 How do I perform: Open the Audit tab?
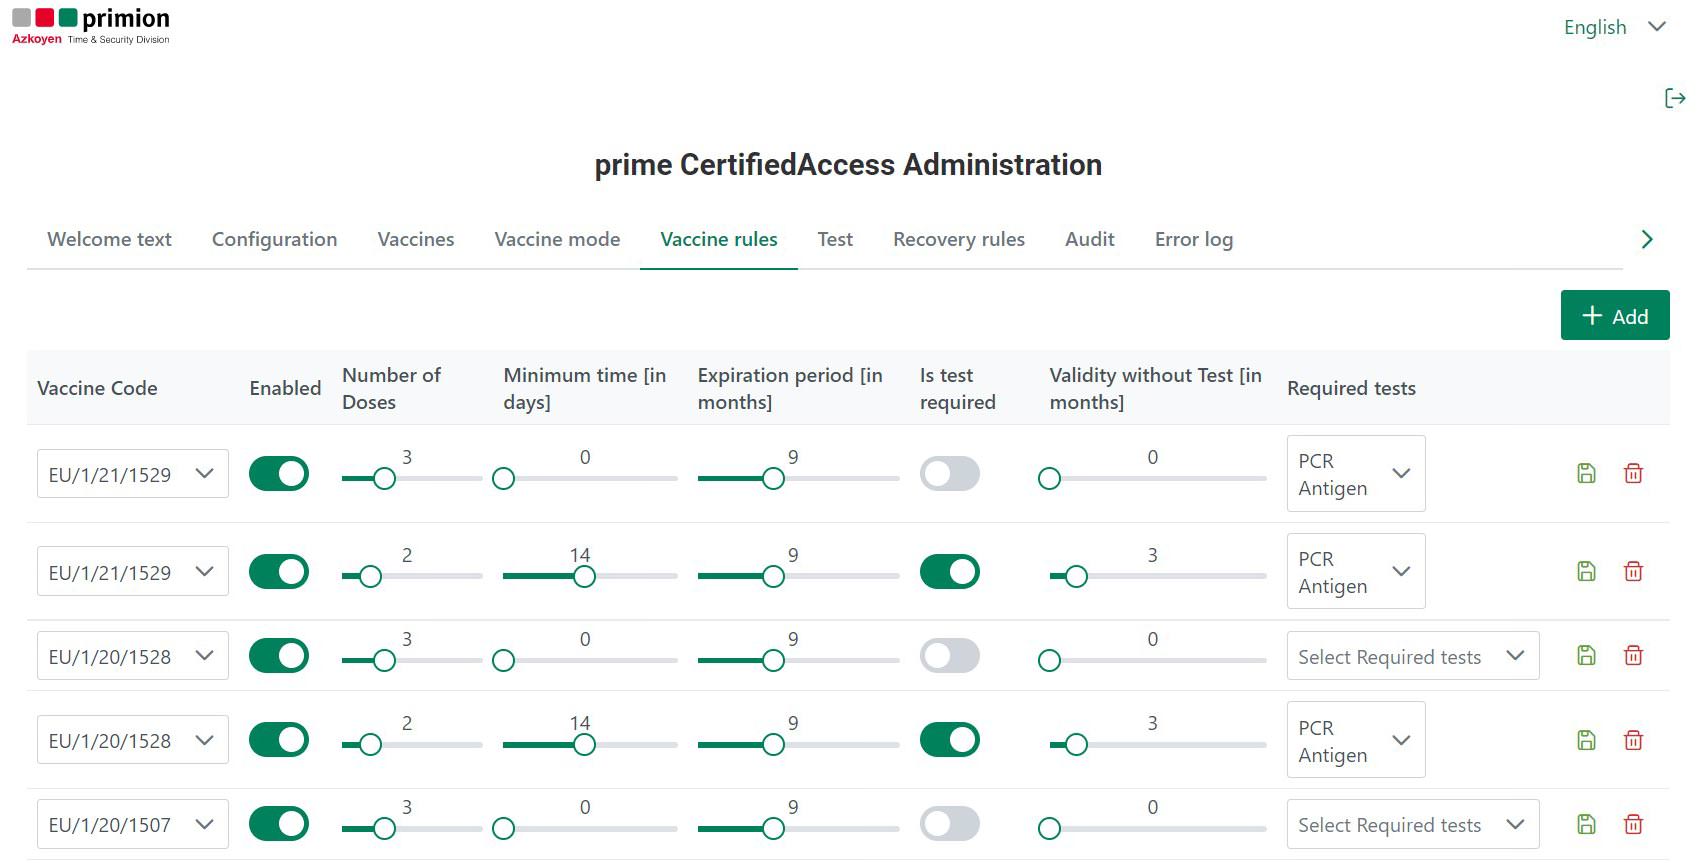click(1090, 239)
